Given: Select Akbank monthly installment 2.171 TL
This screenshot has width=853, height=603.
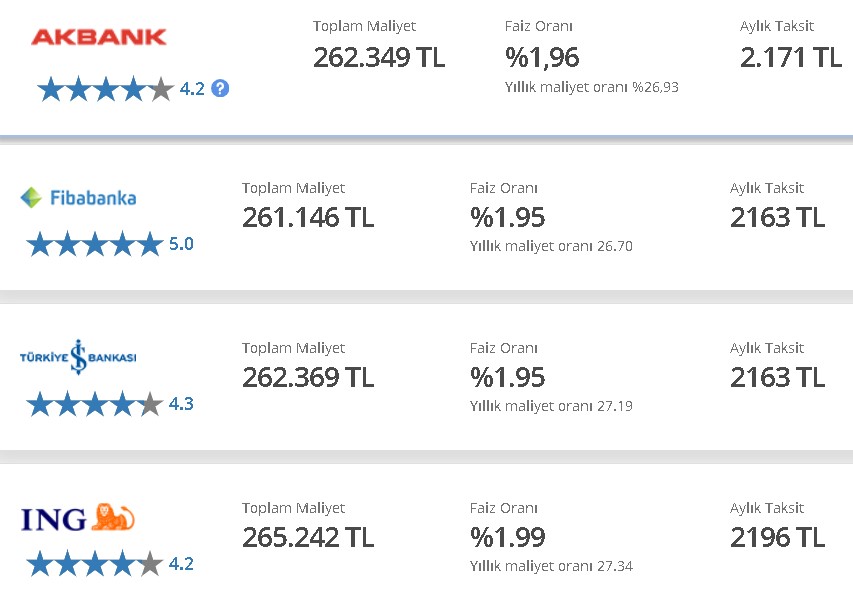Looking at the screenshot, I should click(791, 57).
